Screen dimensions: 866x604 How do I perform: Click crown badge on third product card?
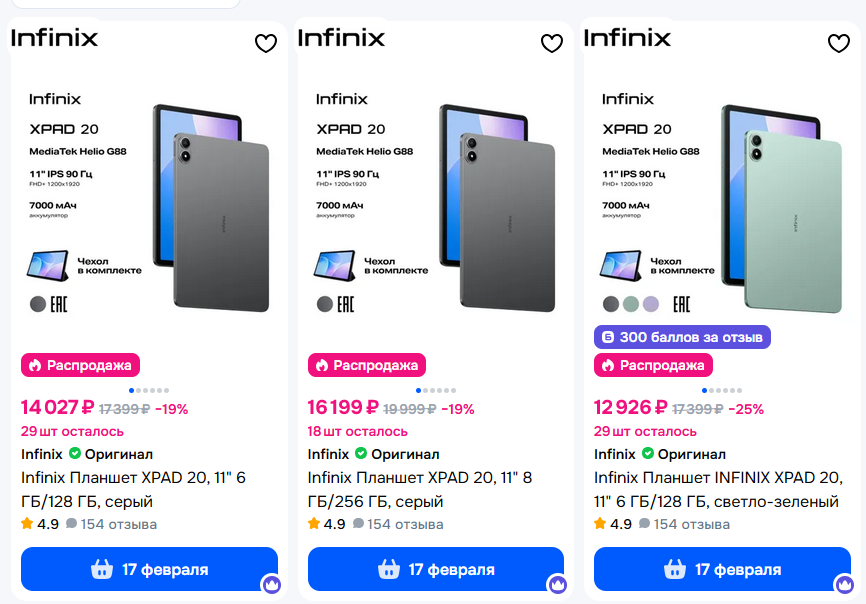(843, 584)
